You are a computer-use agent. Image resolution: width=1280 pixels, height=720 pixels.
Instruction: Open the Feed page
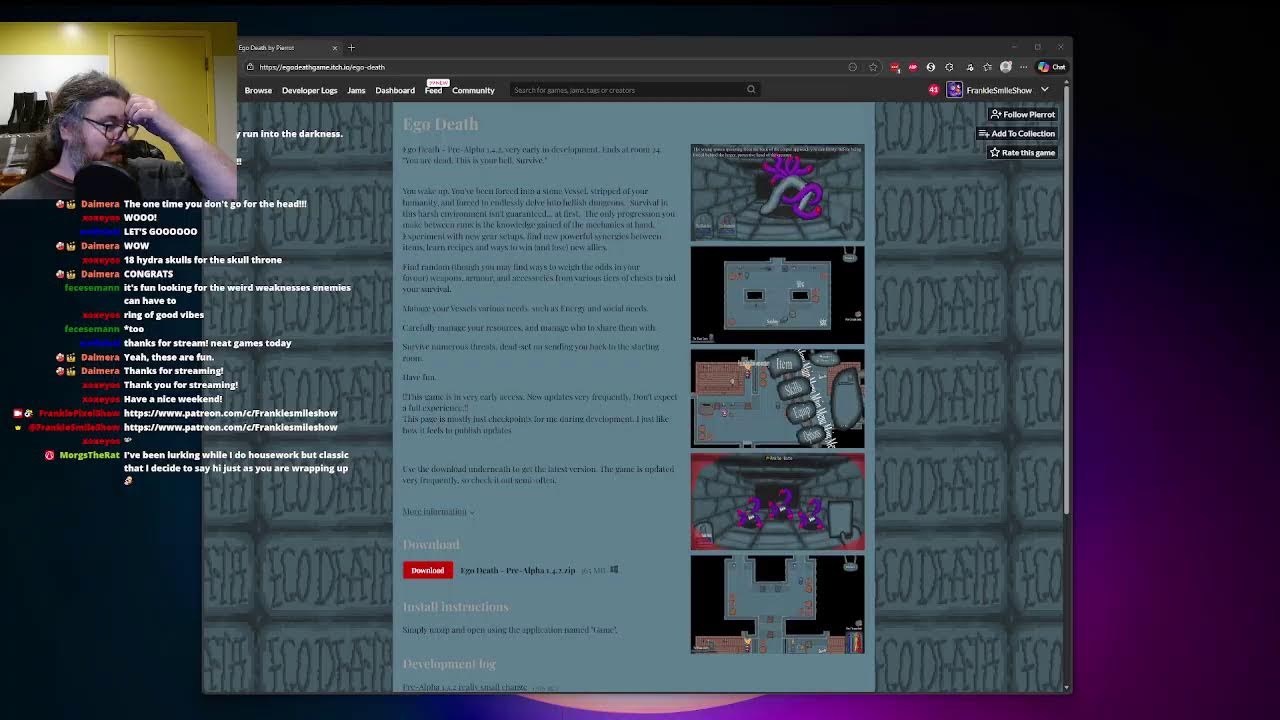[433, 90]
